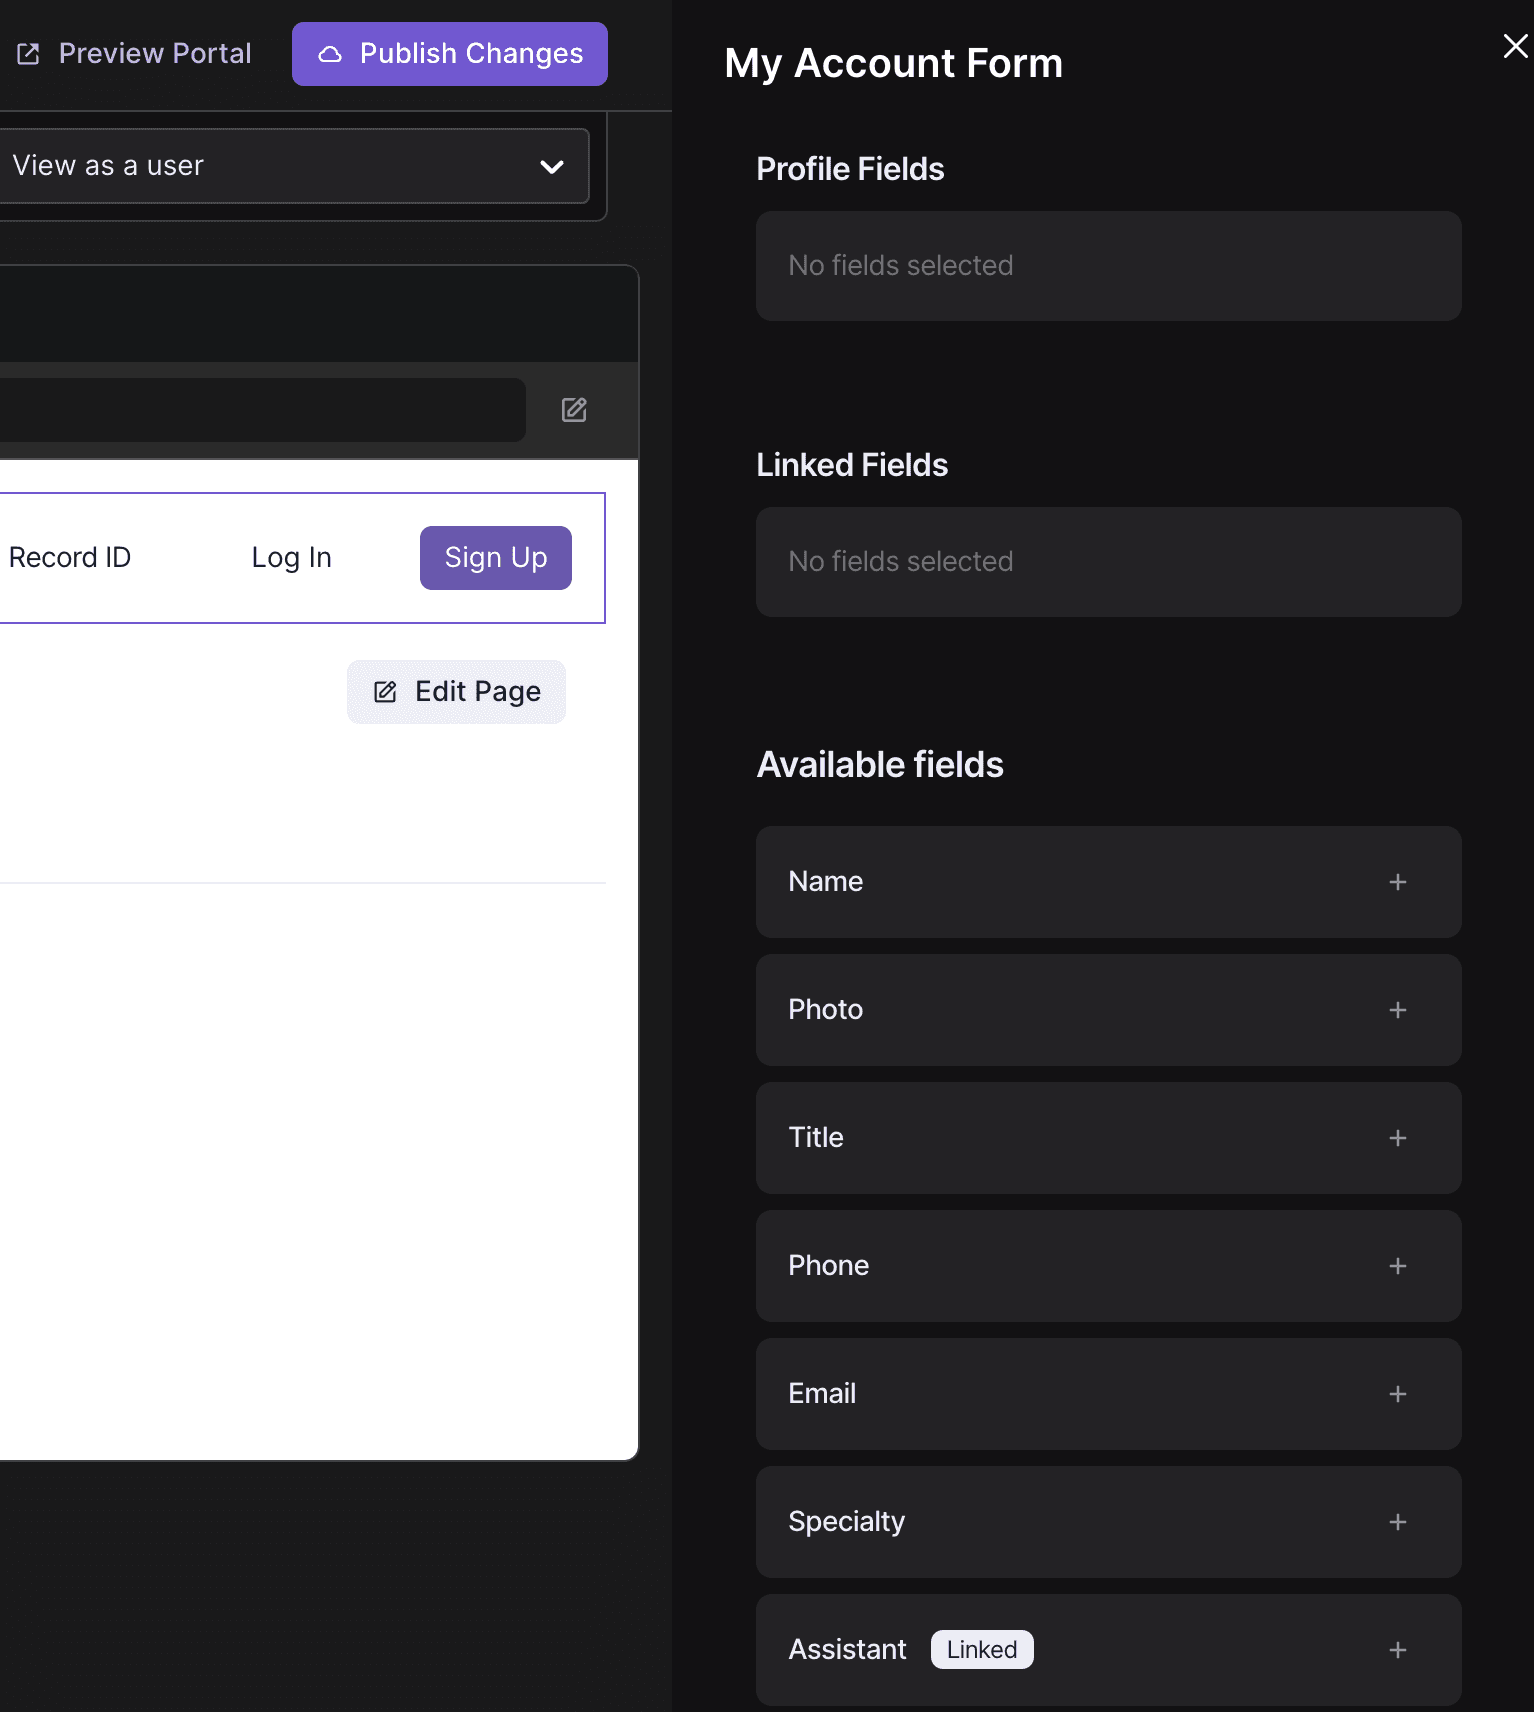Select the Record ID menu item
1534x1712 pixels.
tap(69, 558)
